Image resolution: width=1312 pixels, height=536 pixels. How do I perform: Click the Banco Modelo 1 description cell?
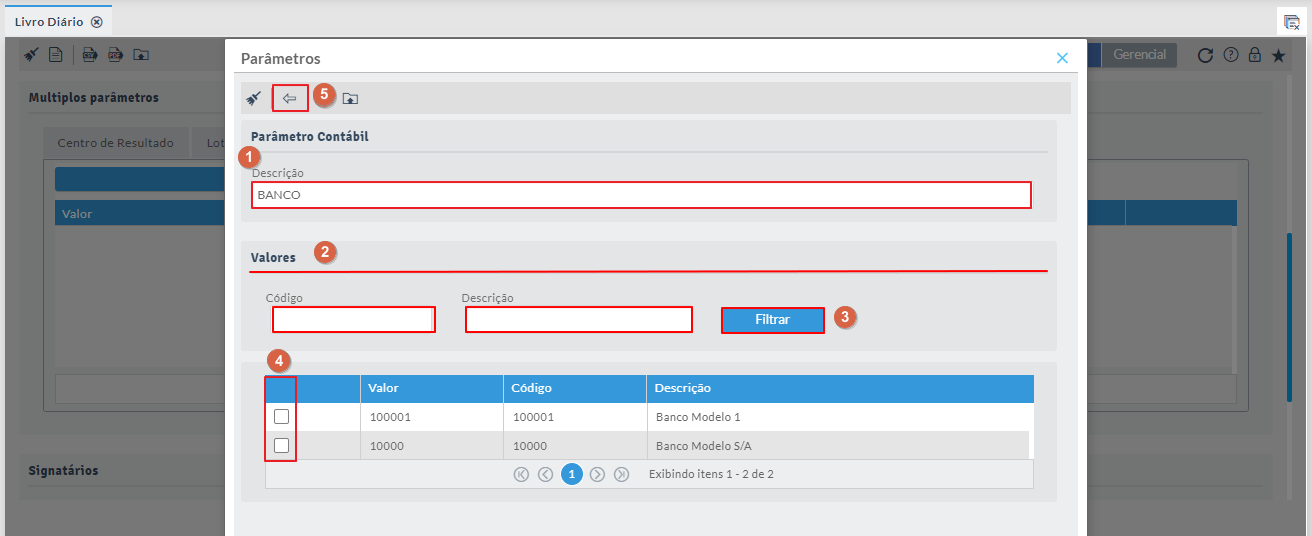tap(840, 417)
